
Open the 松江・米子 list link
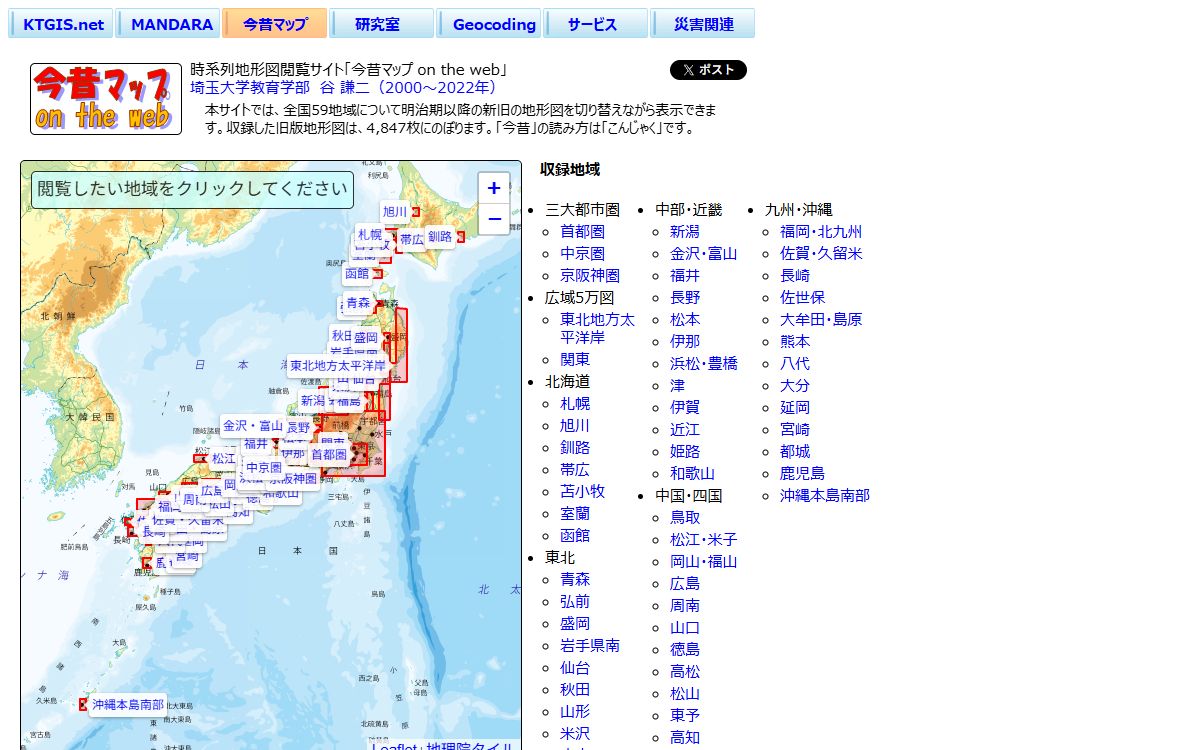click(703, 539)
